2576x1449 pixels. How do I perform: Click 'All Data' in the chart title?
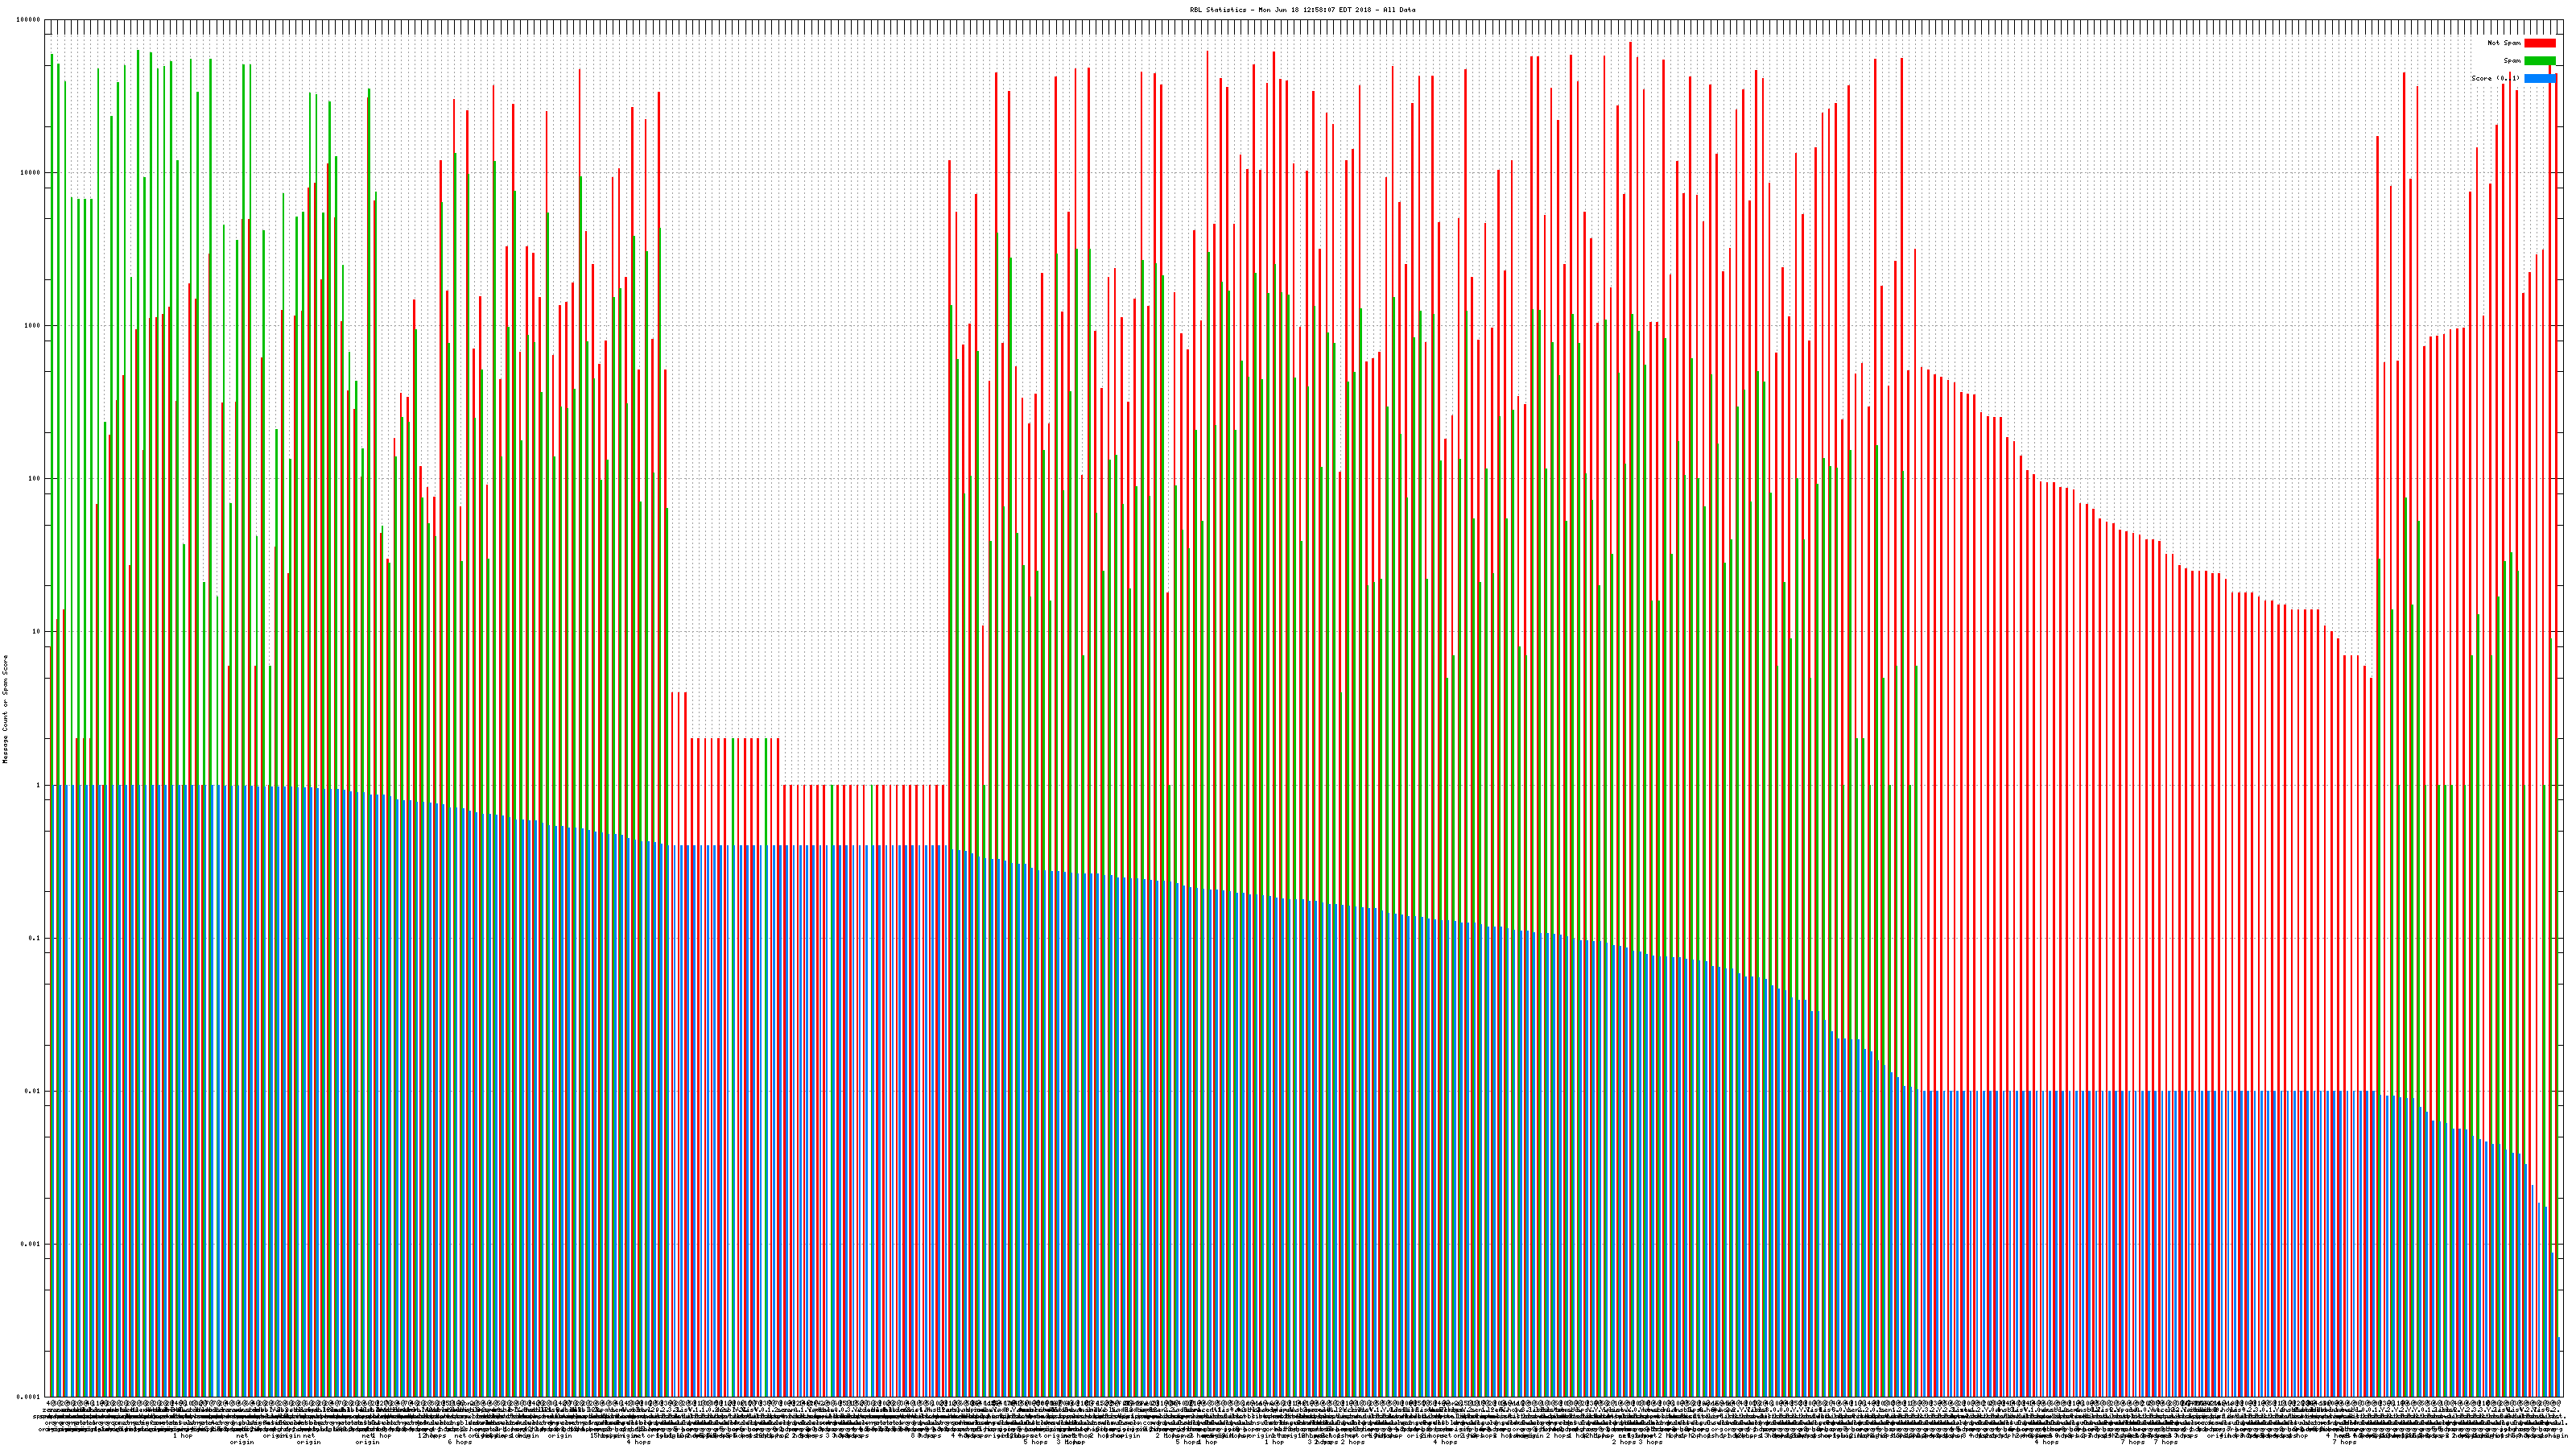[x=1399, y=10]
